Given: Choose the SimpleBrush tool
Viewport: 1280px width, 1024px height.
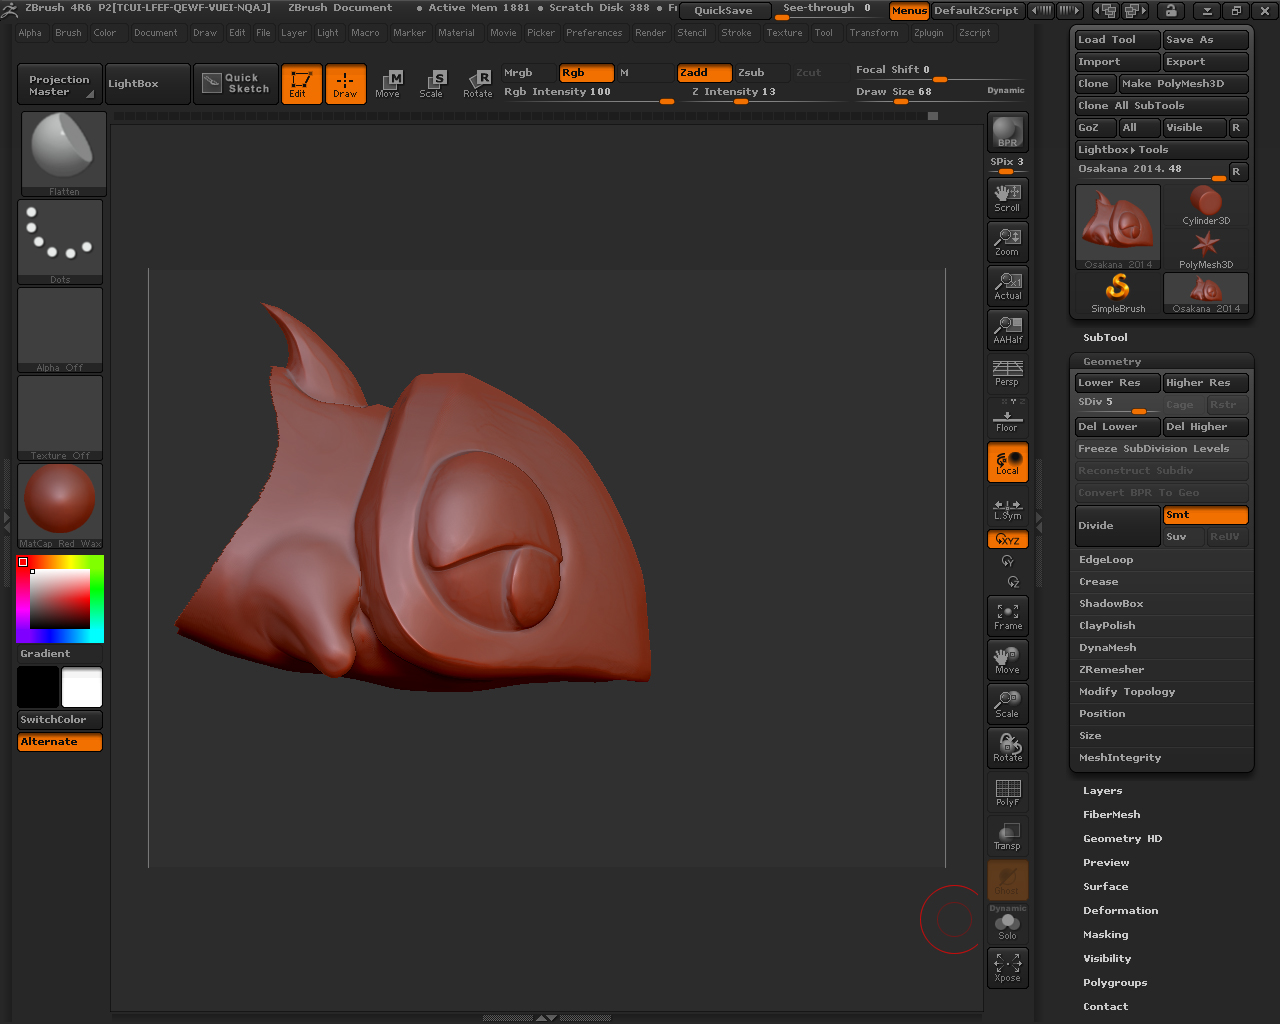Looking at the screenshot, I should pos(1118,294).
